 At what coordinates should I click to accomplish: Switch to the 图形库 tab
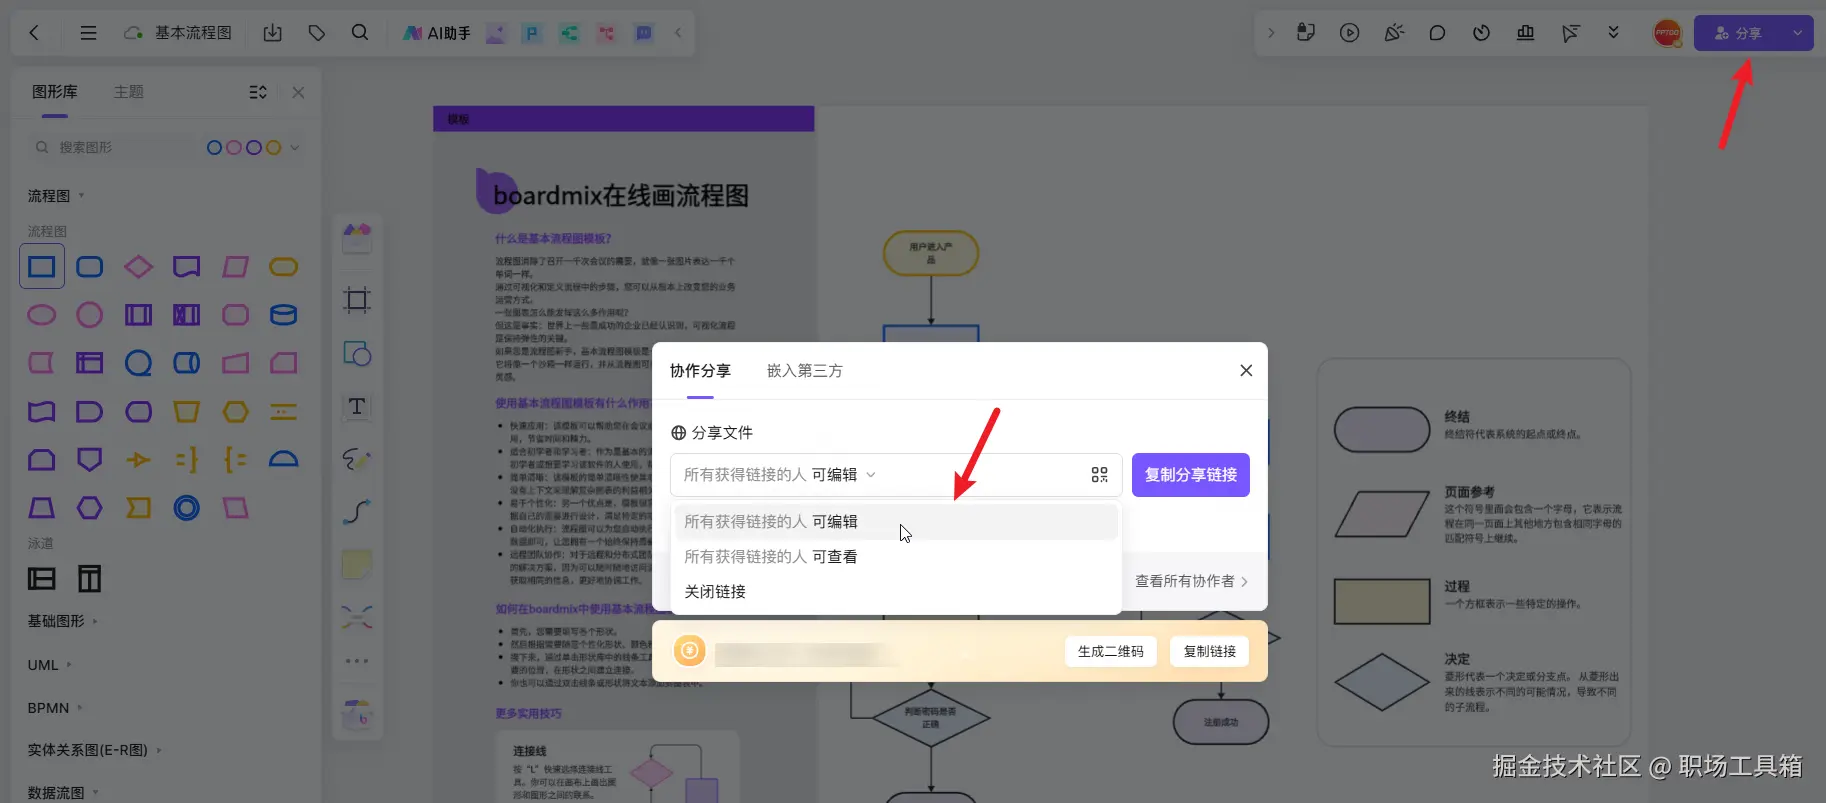click(x=54, y=92)
